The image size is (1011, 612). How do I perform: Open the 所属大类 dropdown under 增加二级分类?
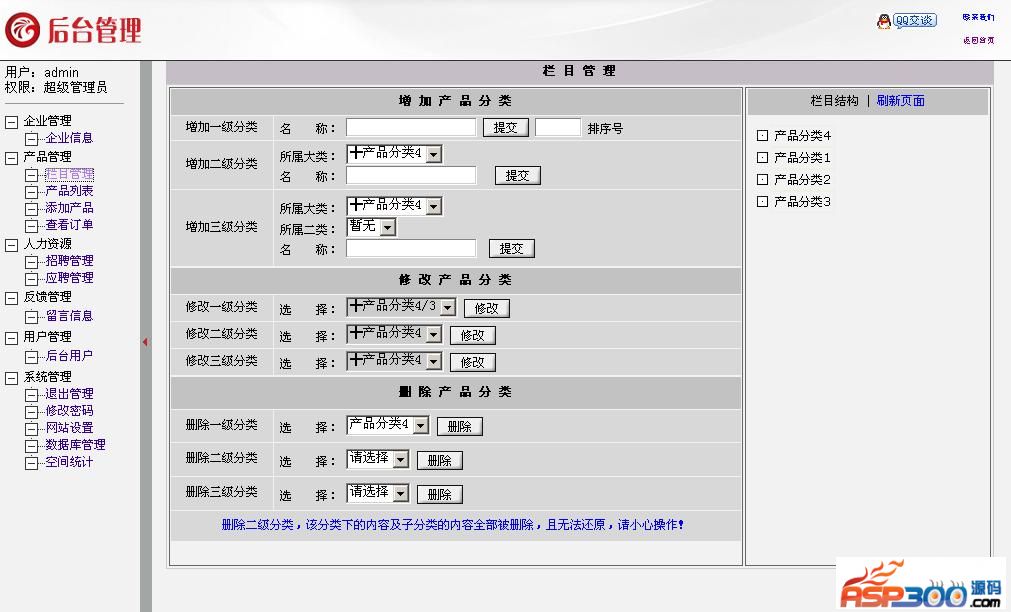click(x=433, y=154)
